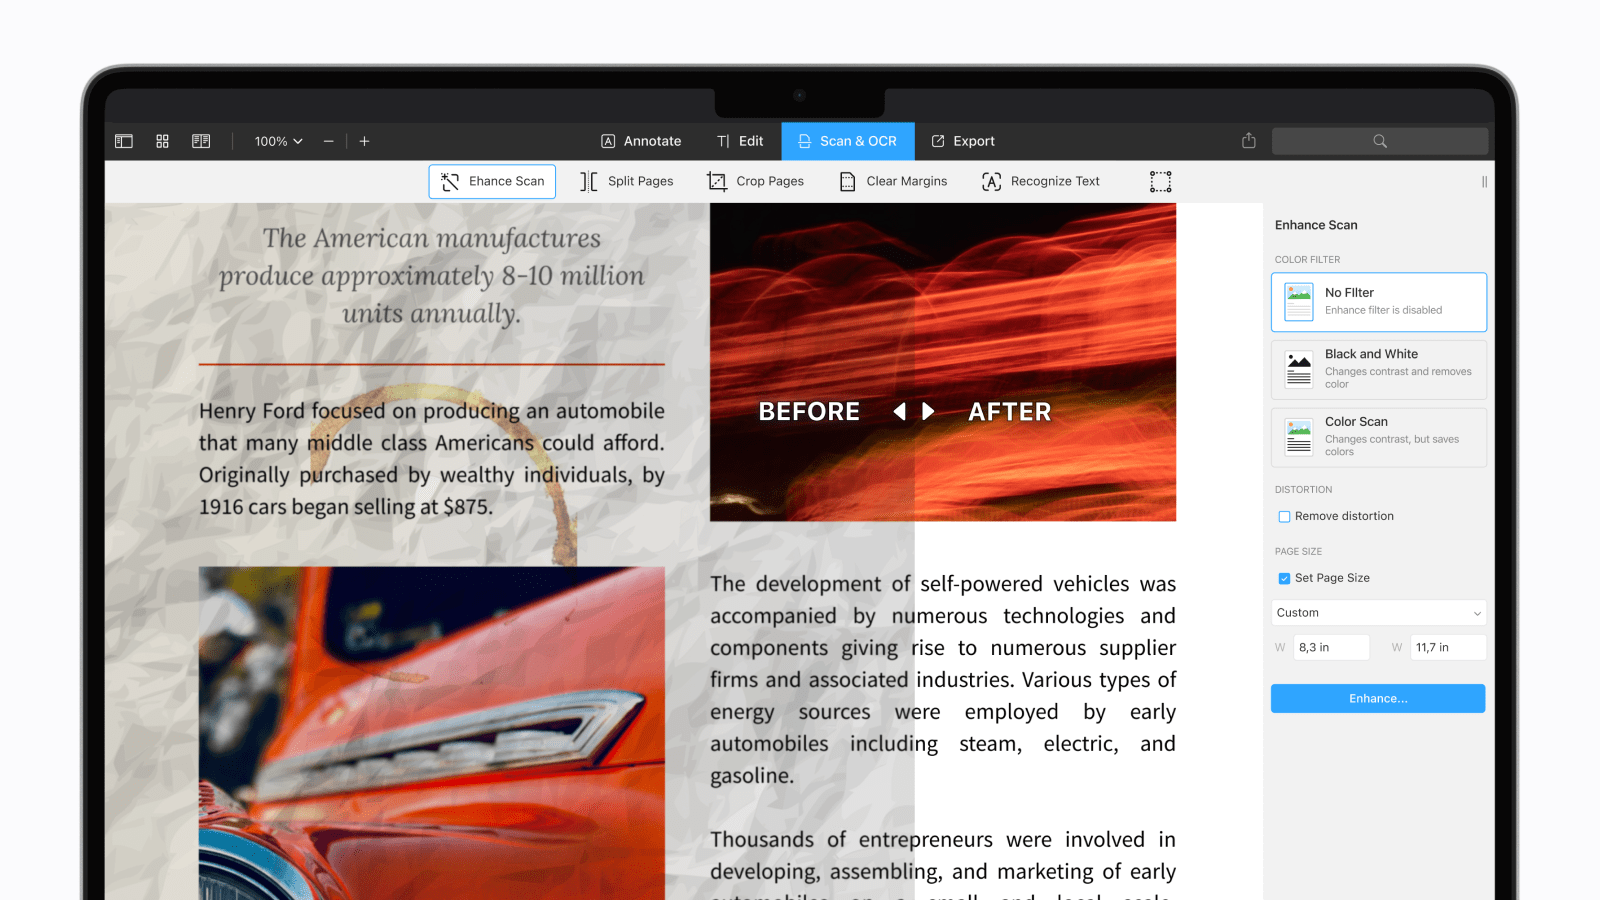Open the Share options
This screenshot has width=1600, height=900.
coord(1248,141)
